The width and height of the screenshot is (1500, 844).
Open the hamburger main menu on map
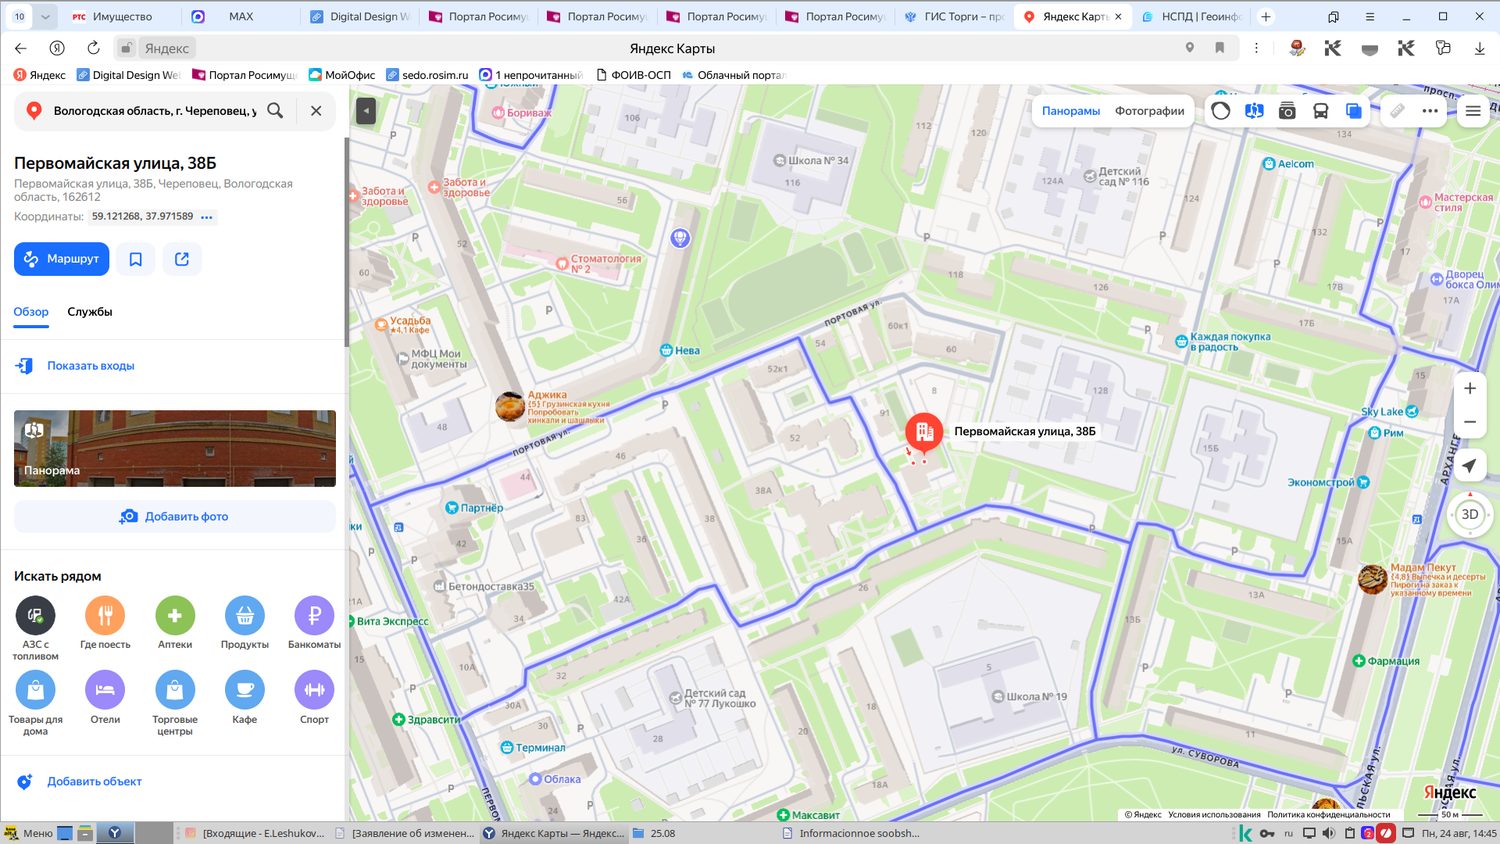[1473, 111]
